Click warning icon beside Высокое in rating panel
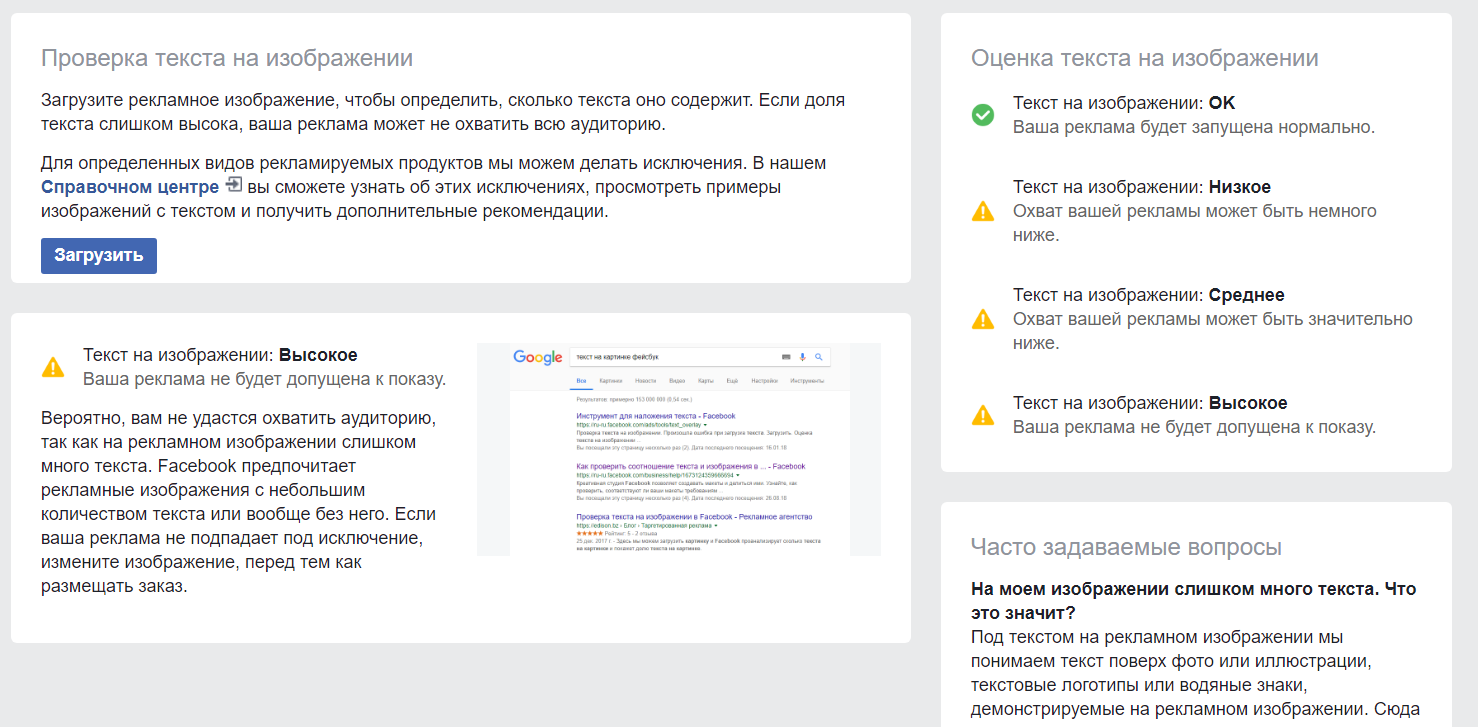The height and width of the screenshot is (727, 1478). tap(983, 415)
